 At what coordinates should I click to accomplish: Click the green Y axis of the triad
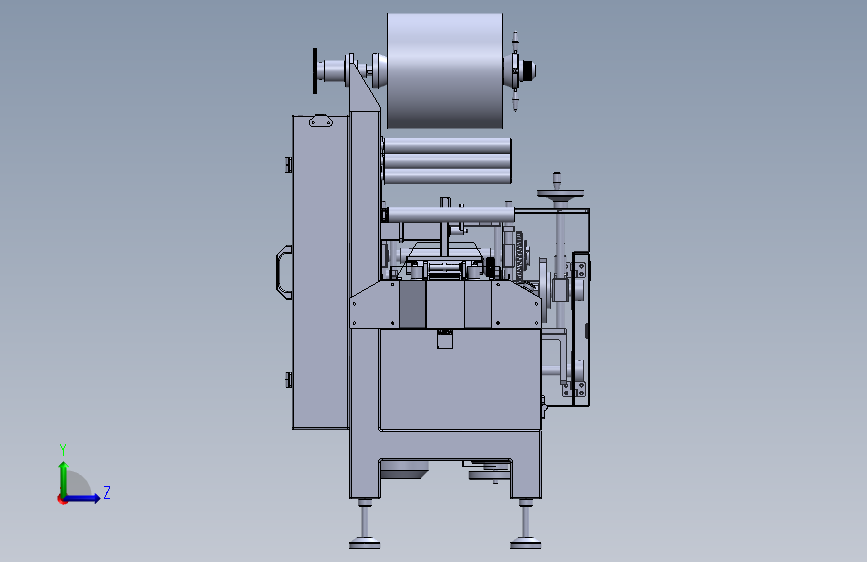click(x=64, y=478)
